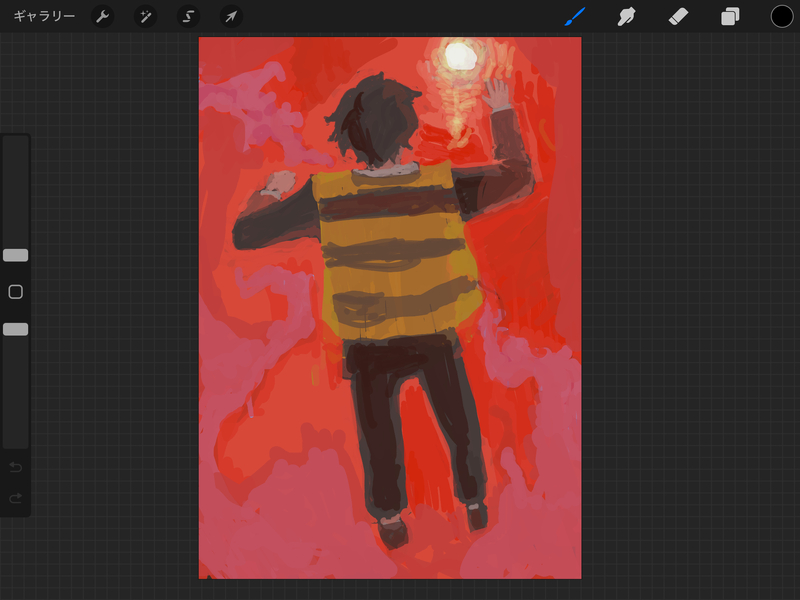Activate the Selection tool
800x600 pixels.
188,17
